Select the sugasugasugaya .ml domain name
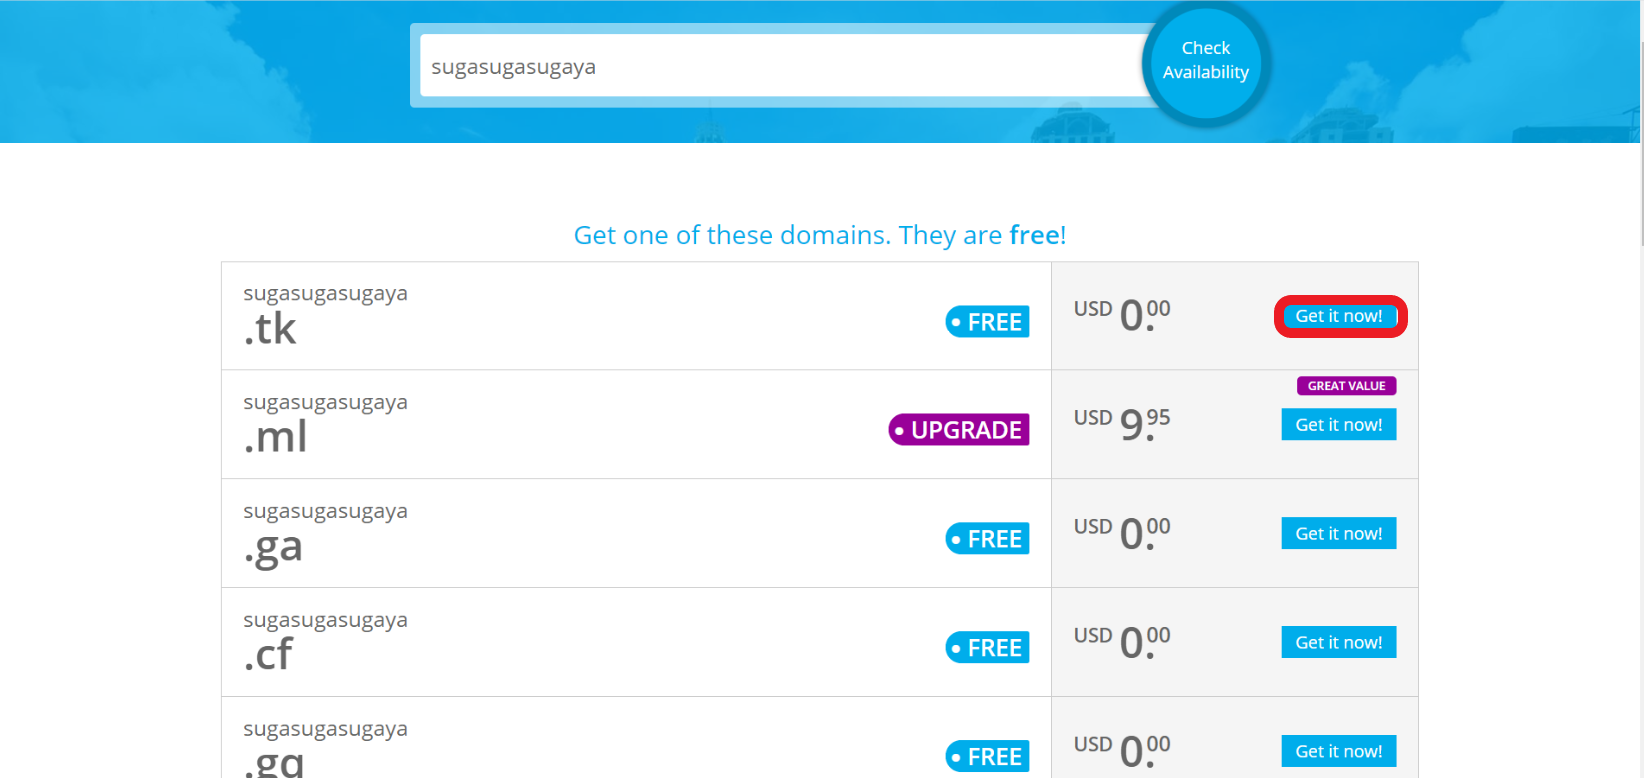 click(x=325, y=423)
